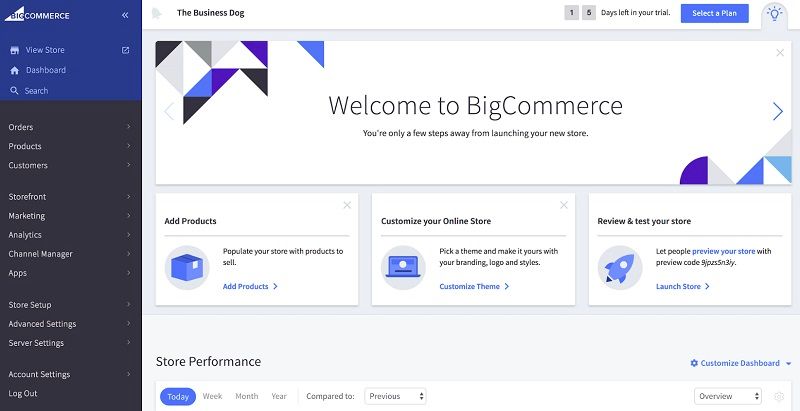This screenshot has width=800, height=411.
Task: Click the View Store link text
Action: (45, 50)
